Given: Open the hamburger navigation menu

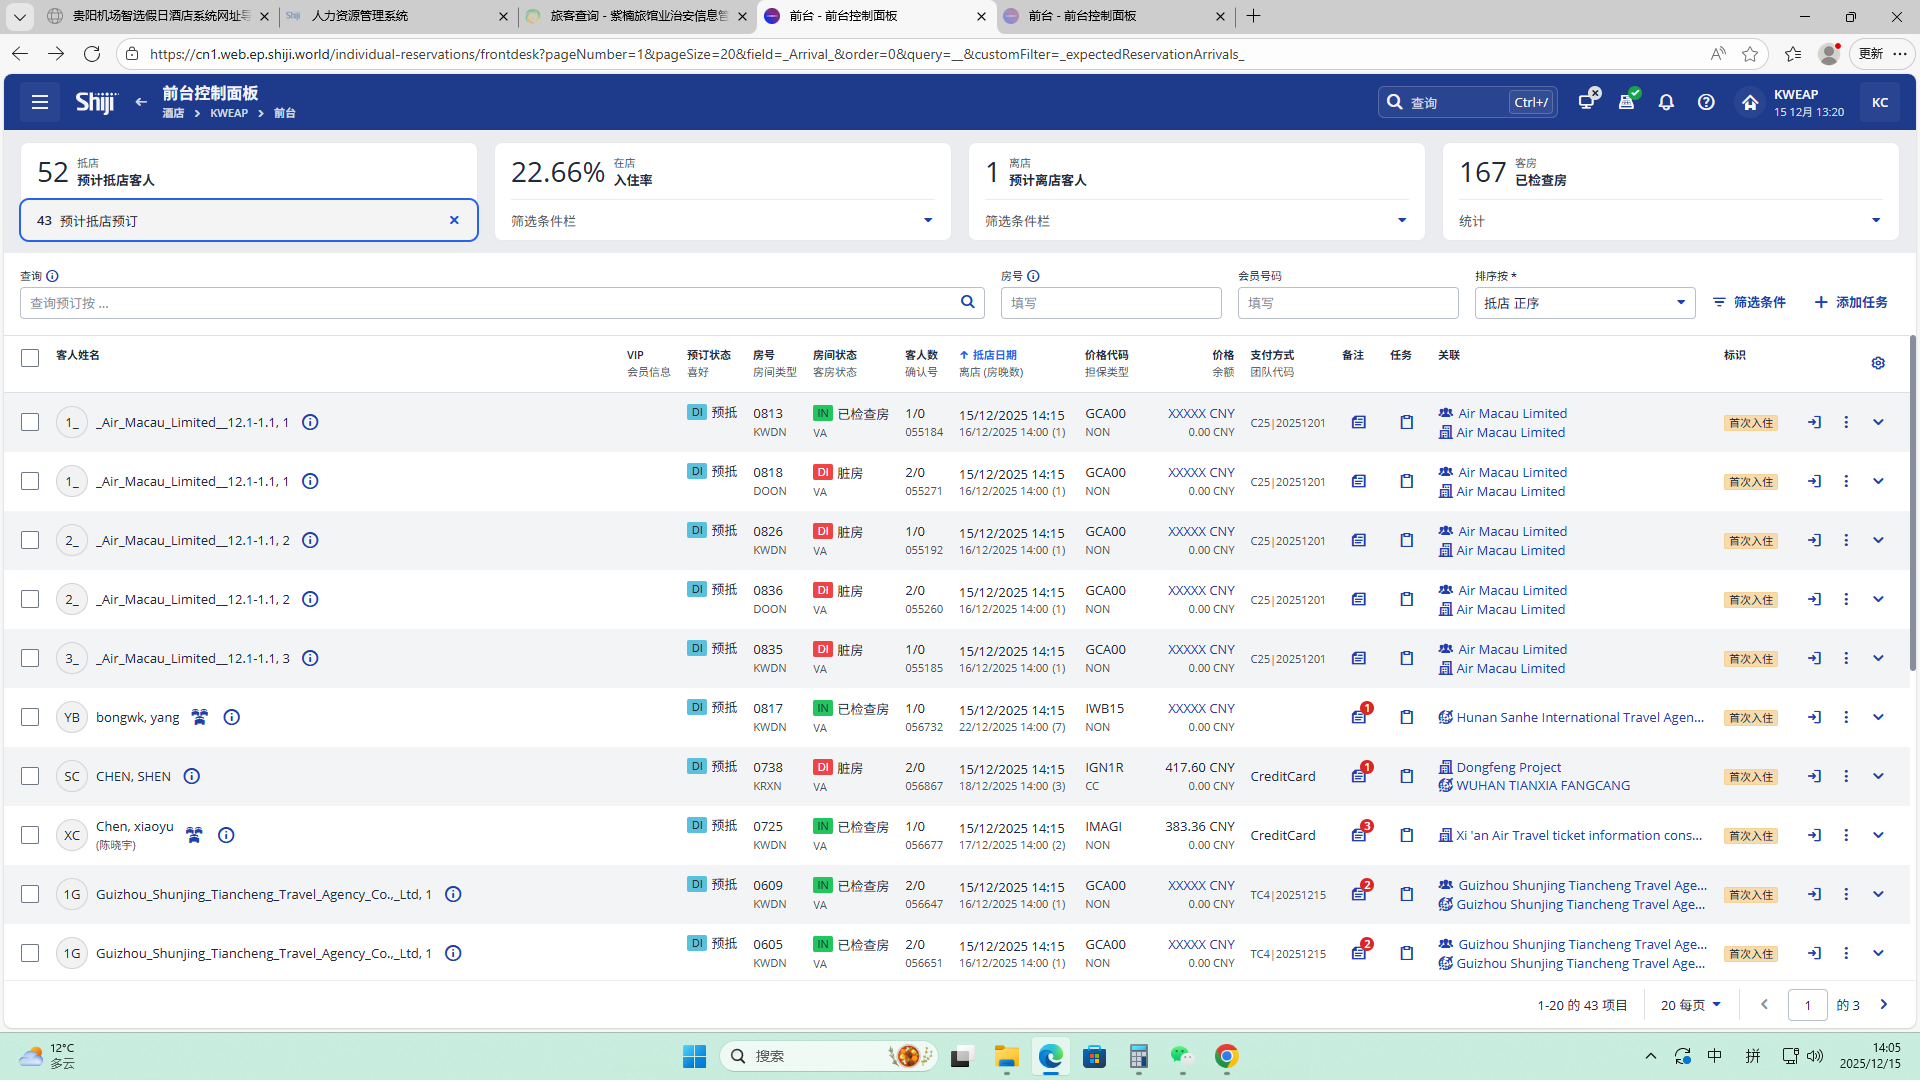Looking at the screenshot, I should [x=40, y=102].
